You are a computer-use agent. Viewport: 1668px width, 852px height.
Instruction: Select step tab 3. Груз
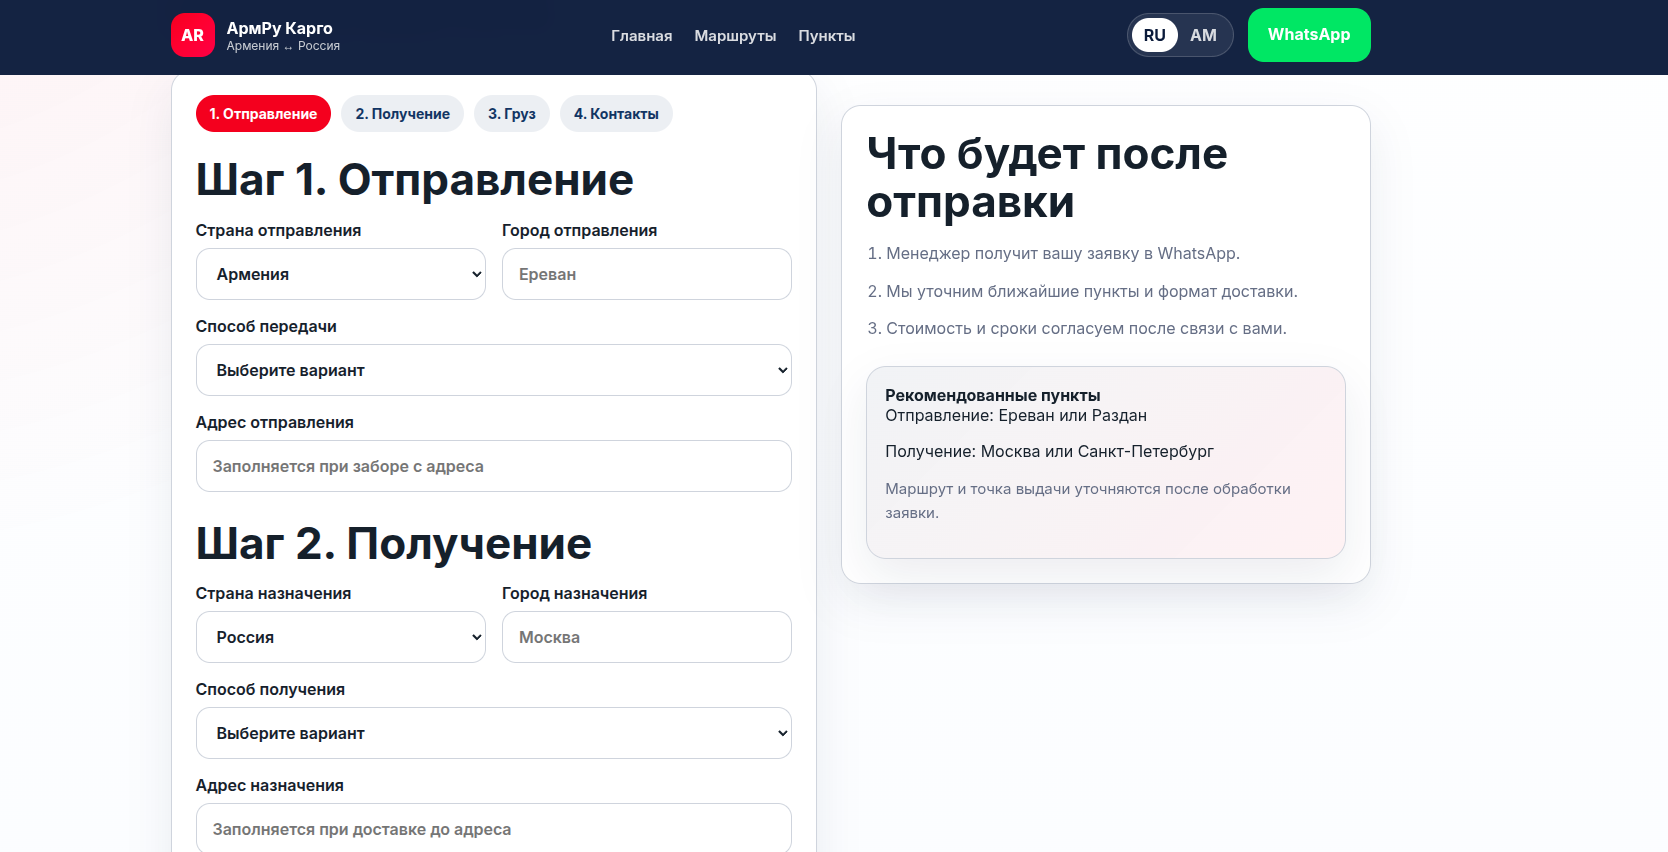tap(512, 114)
